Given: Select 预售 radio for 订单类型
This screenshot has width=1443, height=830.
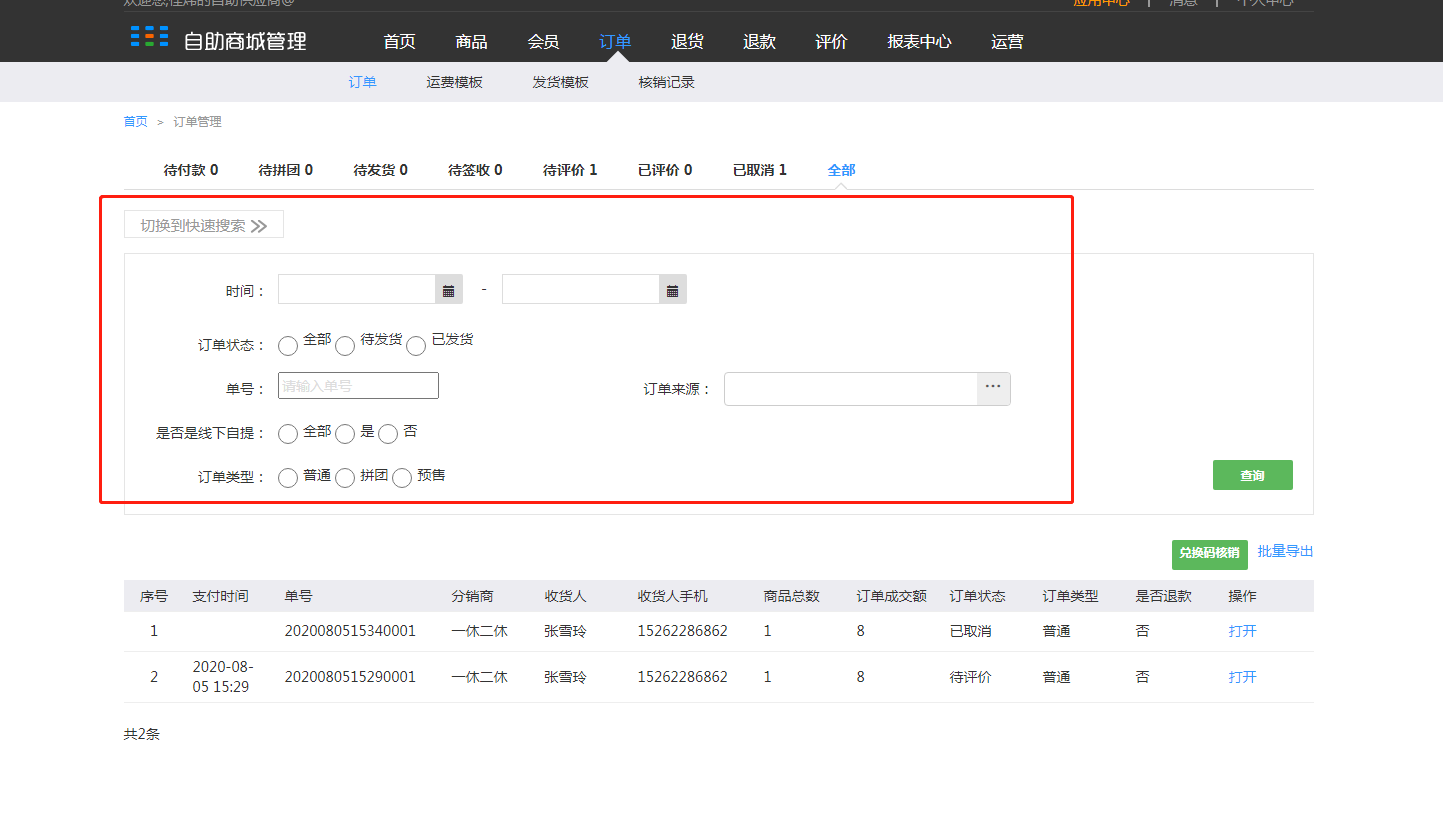Looking at the screenshot, I should coord(402,478).
